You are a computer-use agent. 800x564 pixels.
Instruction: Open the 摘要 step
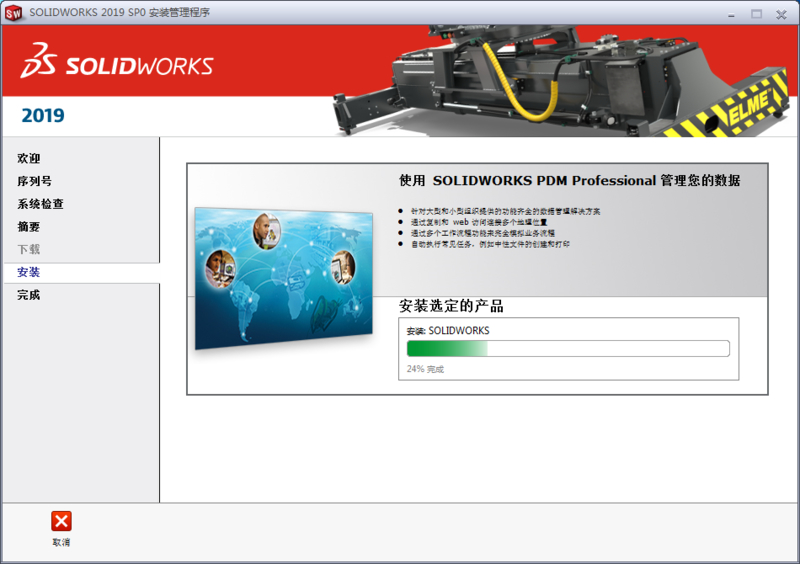(x=29, y=227)
